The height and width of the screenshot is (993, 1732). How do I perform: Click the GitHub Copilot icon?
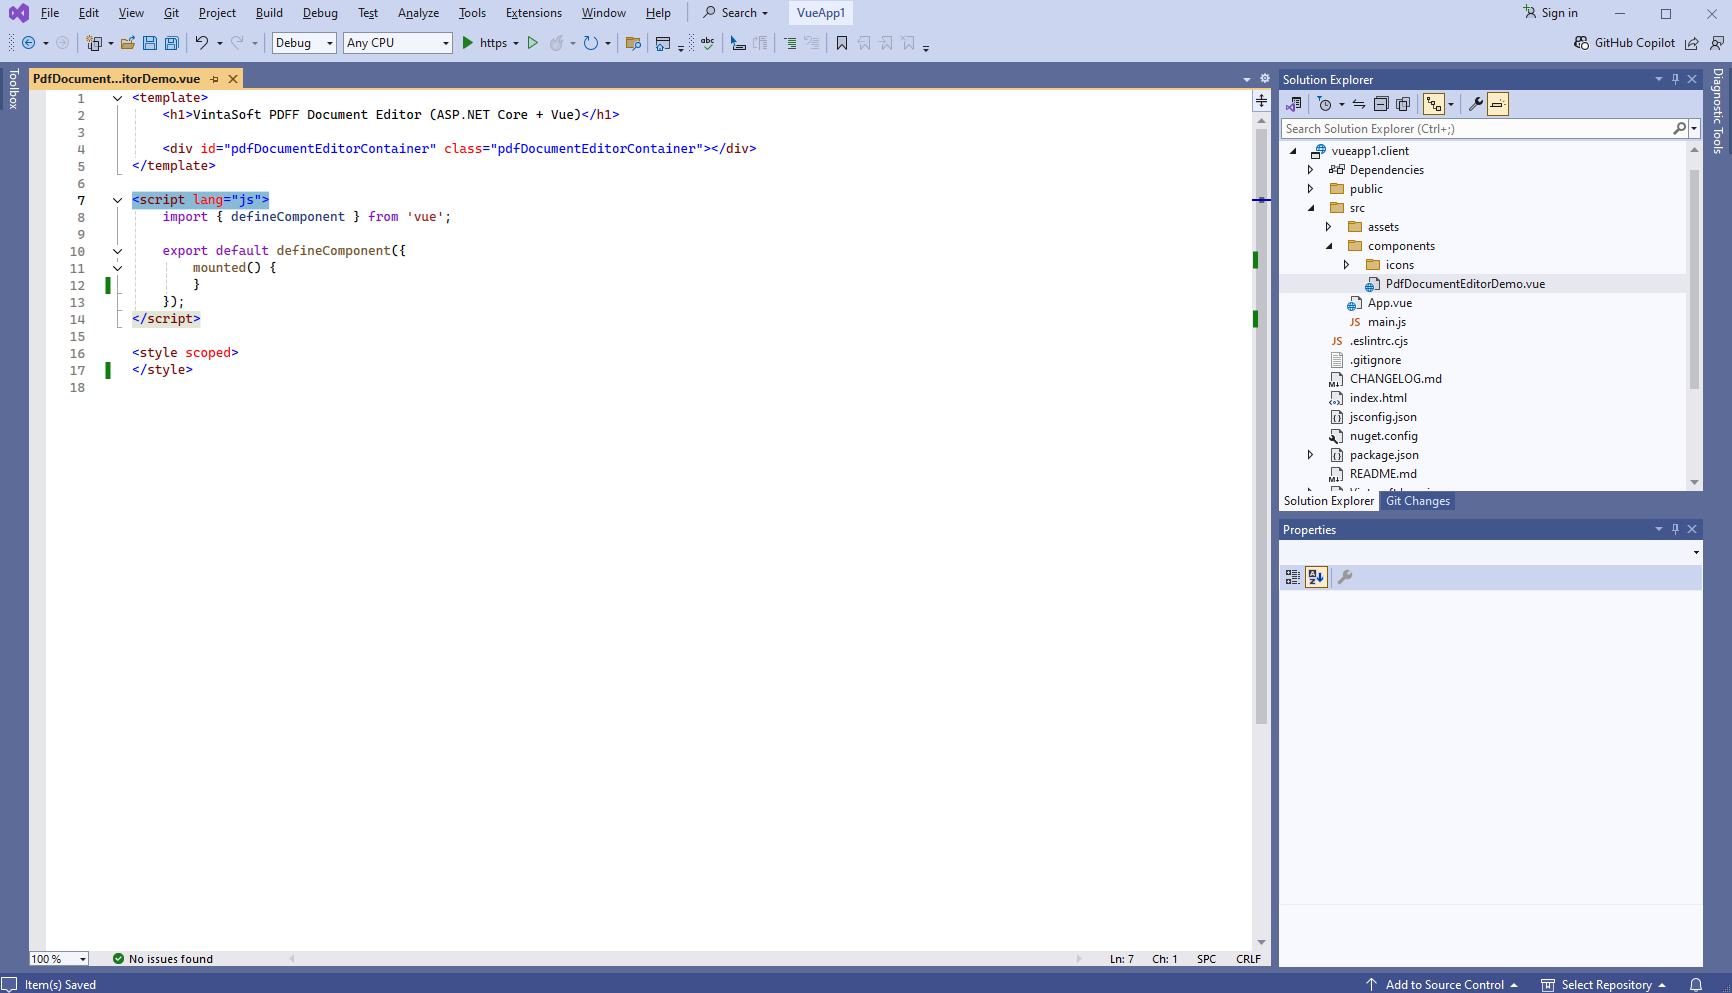1581,43
